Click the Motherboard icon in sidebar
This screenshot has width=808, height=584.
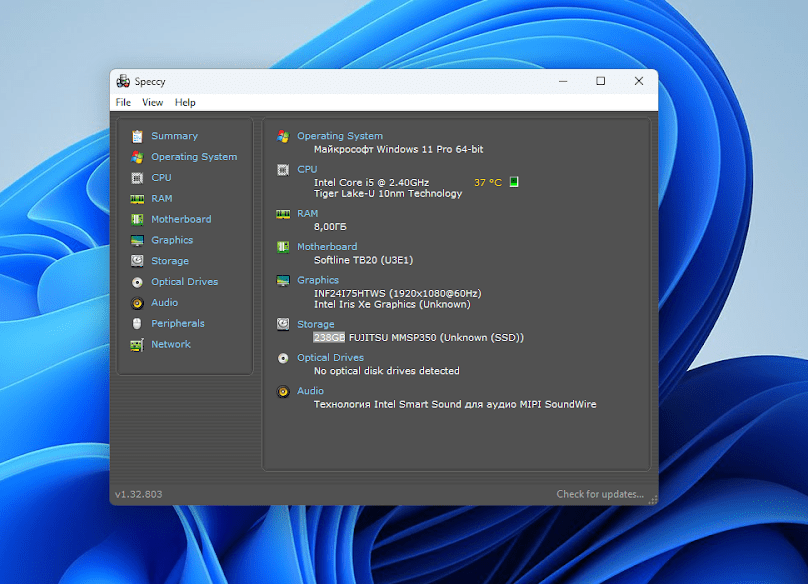[137, 220]
